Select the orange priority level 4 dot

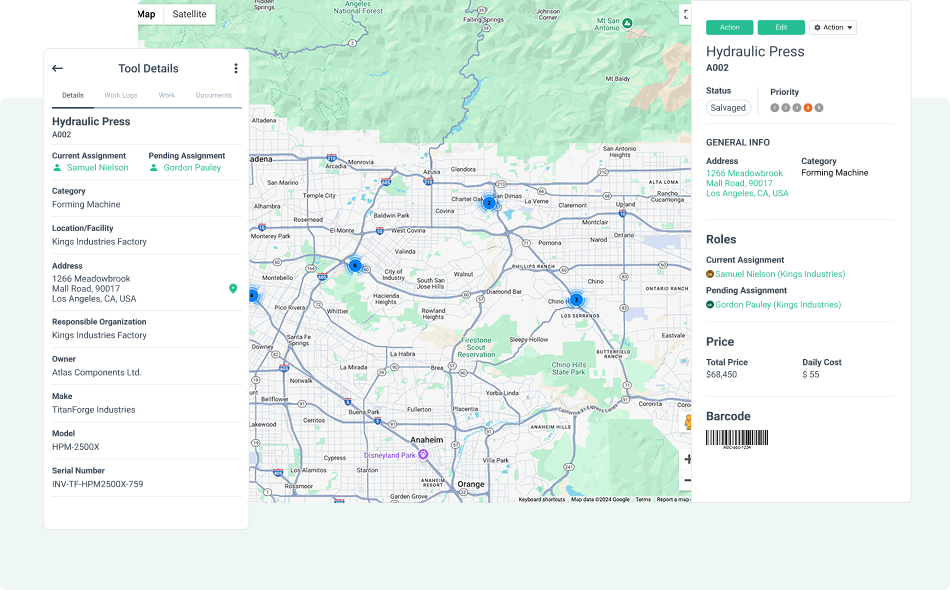pos(808,108)
